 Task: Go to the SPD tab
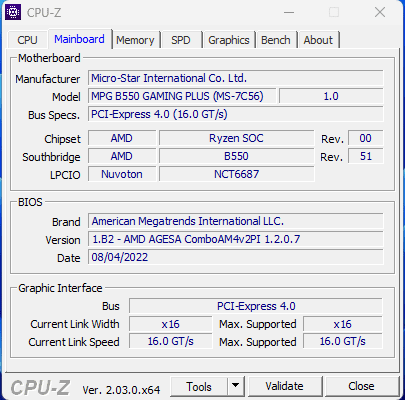coord(181,40)
